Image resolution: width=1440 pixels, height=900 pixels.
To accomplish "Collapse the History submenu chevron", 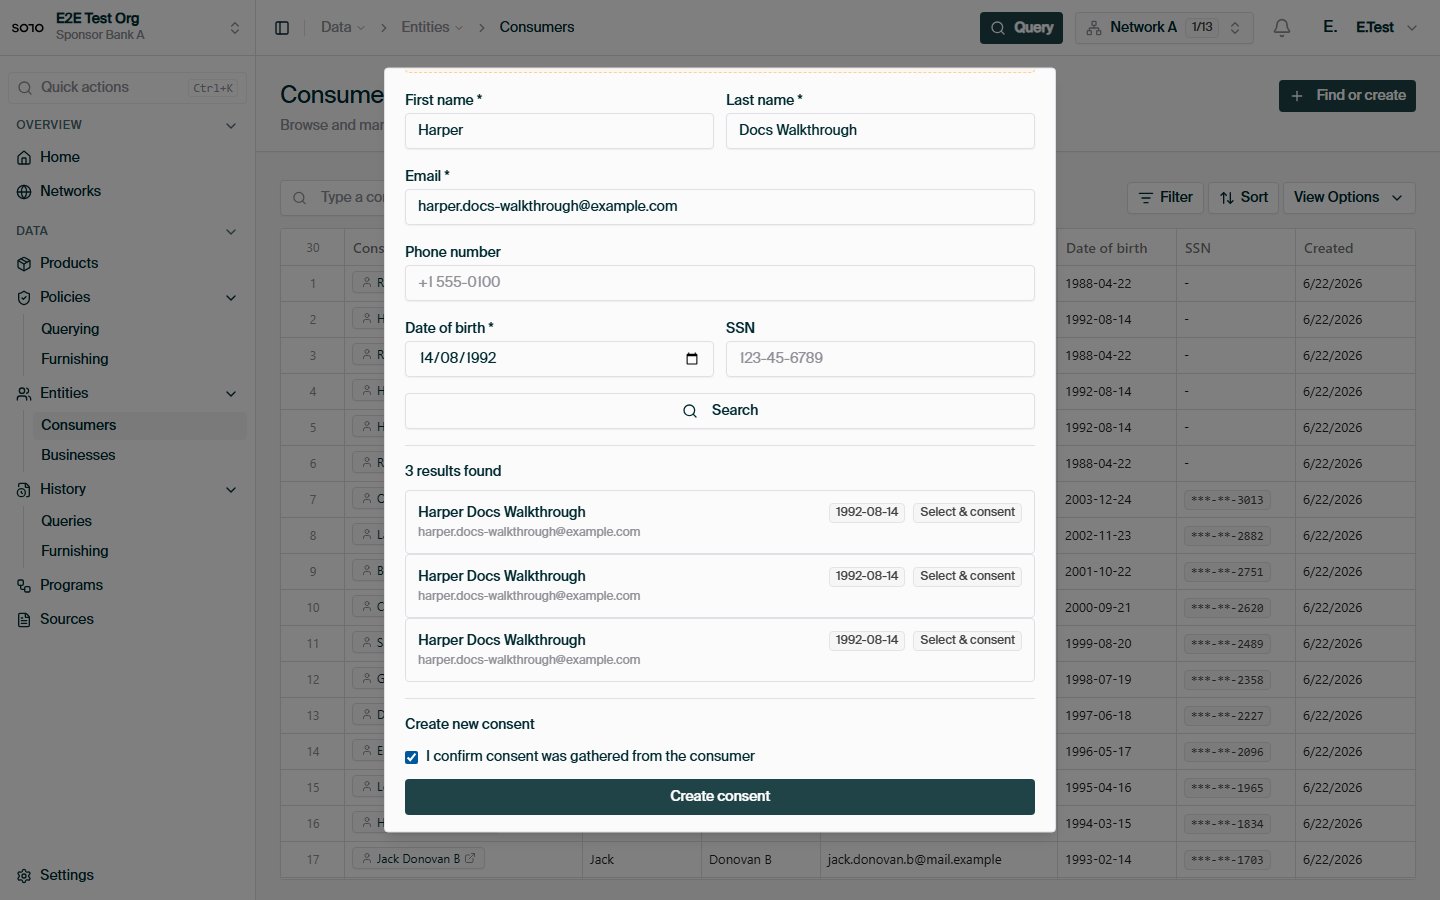I will (231, 490).
